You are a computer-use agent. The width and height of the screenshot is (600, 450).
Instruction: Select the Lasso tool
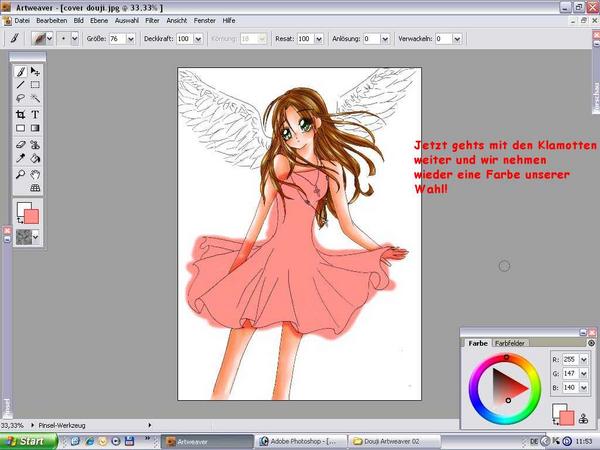21,98
